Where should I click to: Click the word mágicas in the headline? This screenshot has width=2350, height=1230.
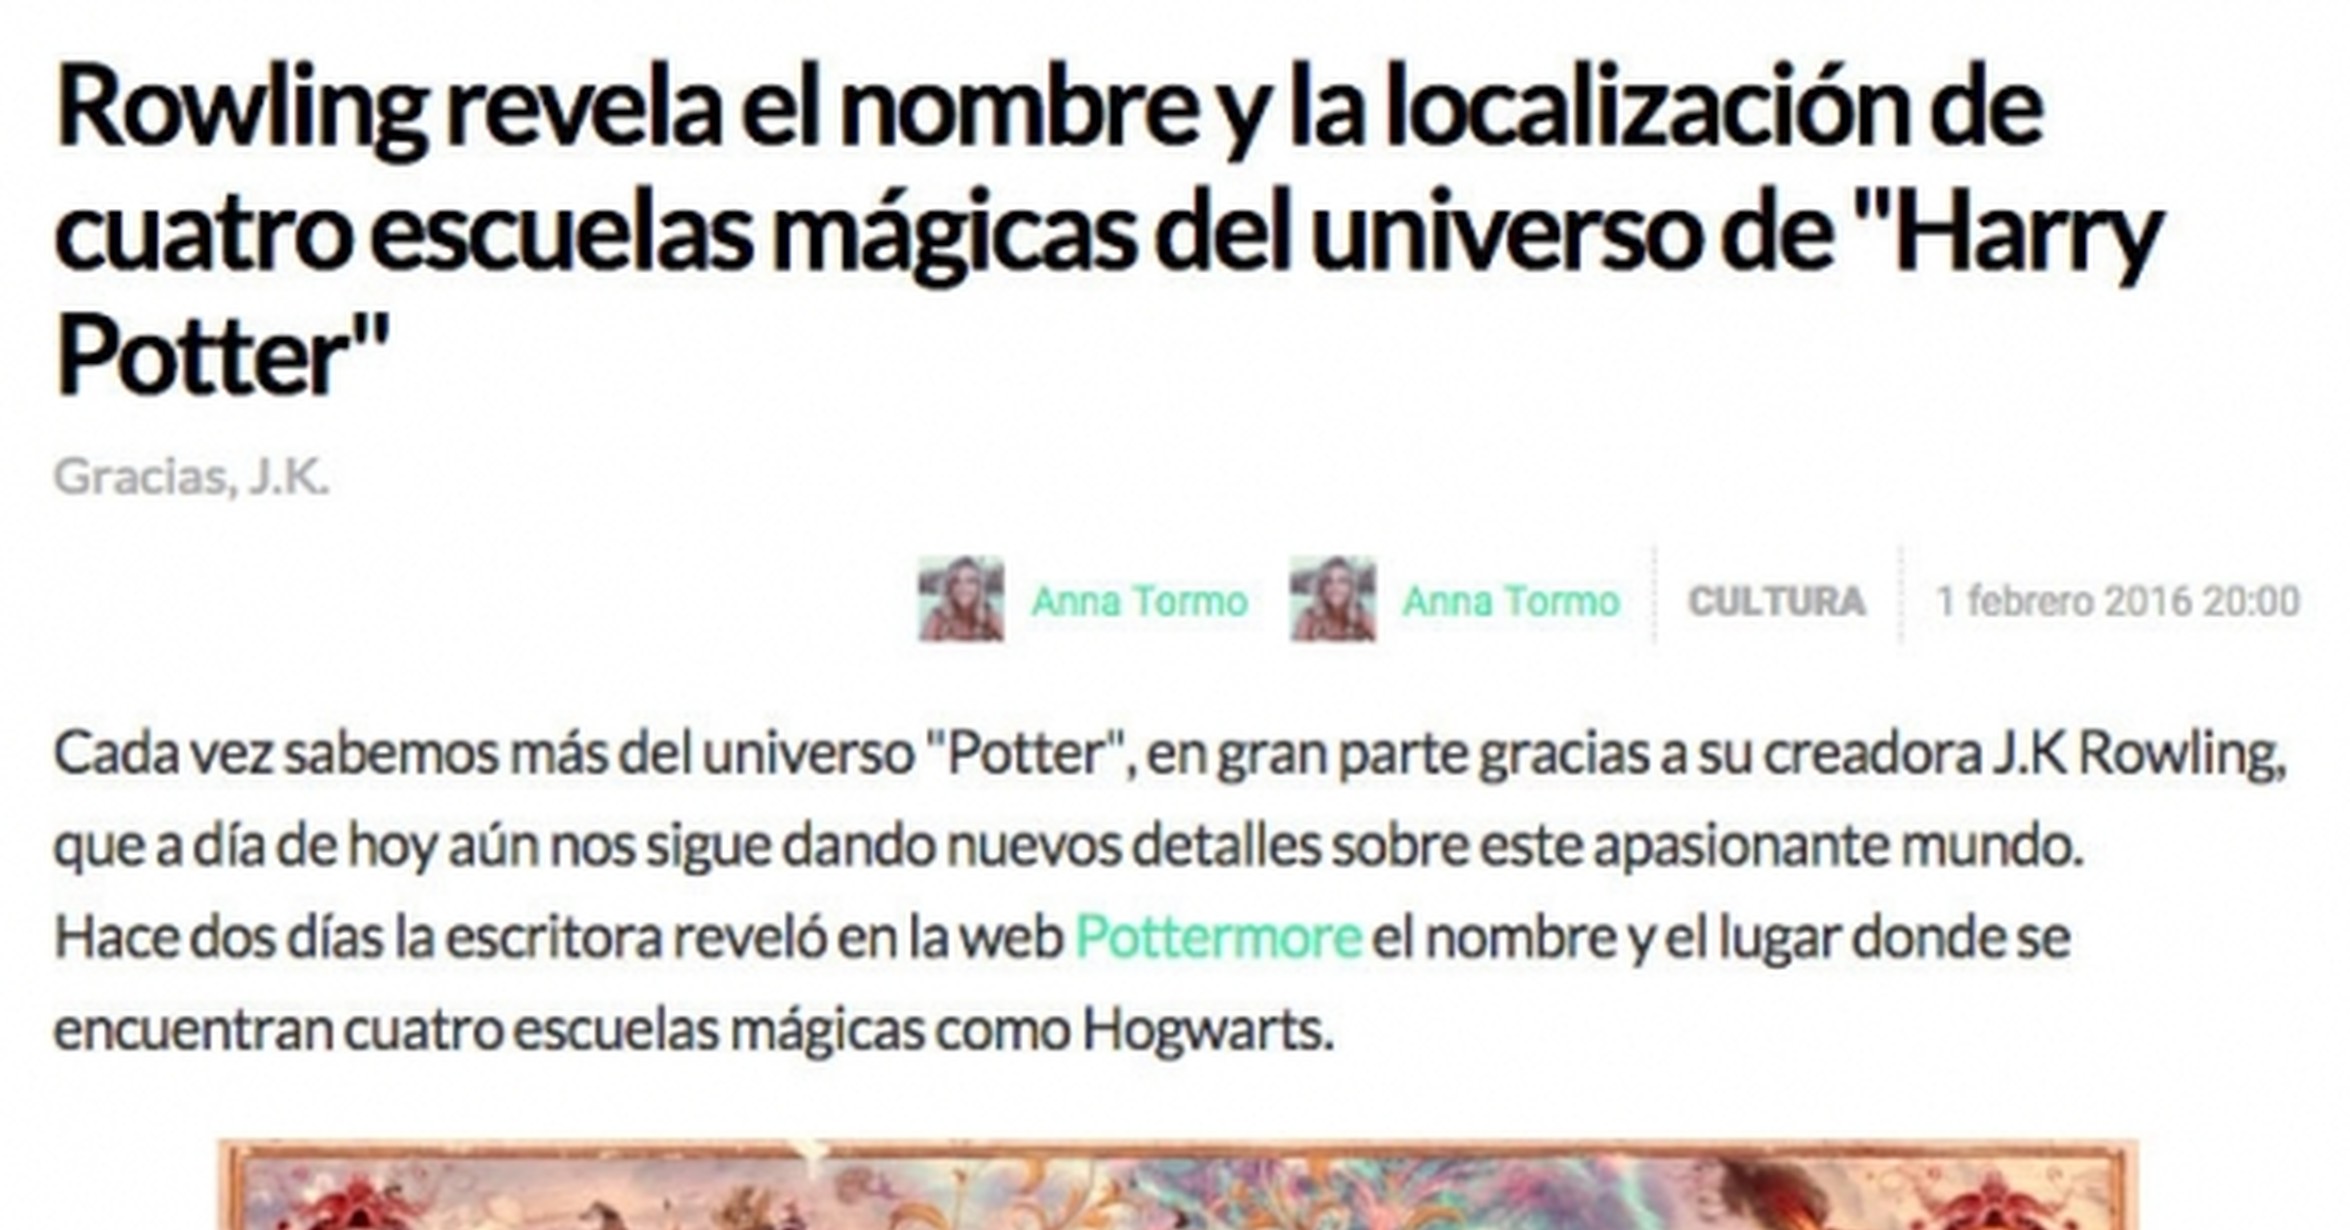pyautogui.click(x=955, y=238)
